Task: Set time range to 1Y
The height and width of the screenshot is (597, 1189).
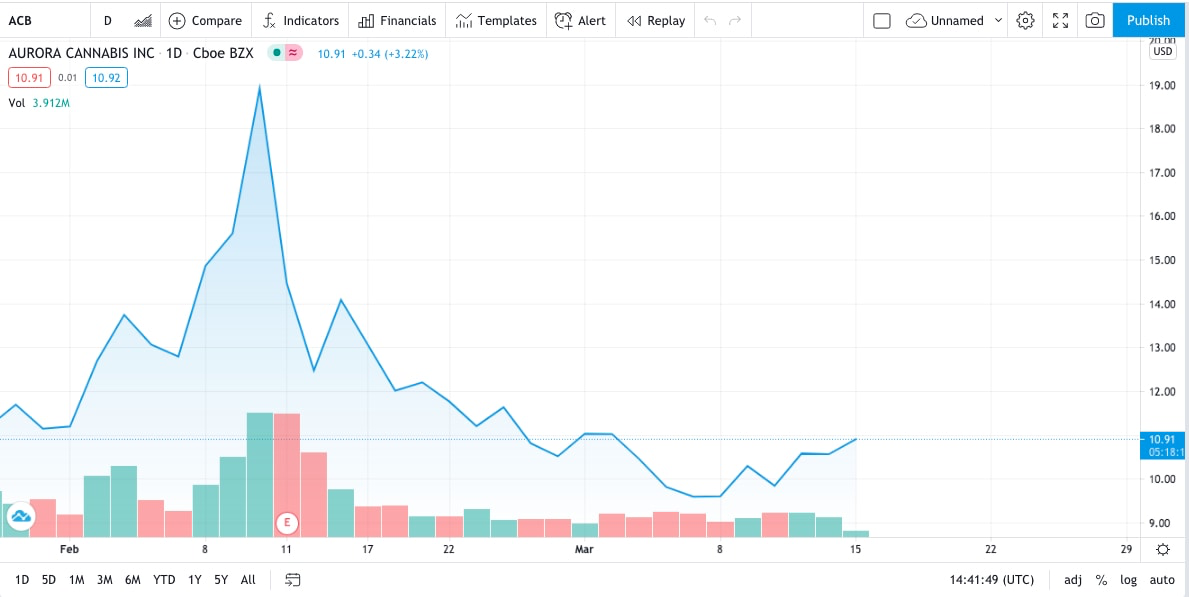Action: coord(194,580)
